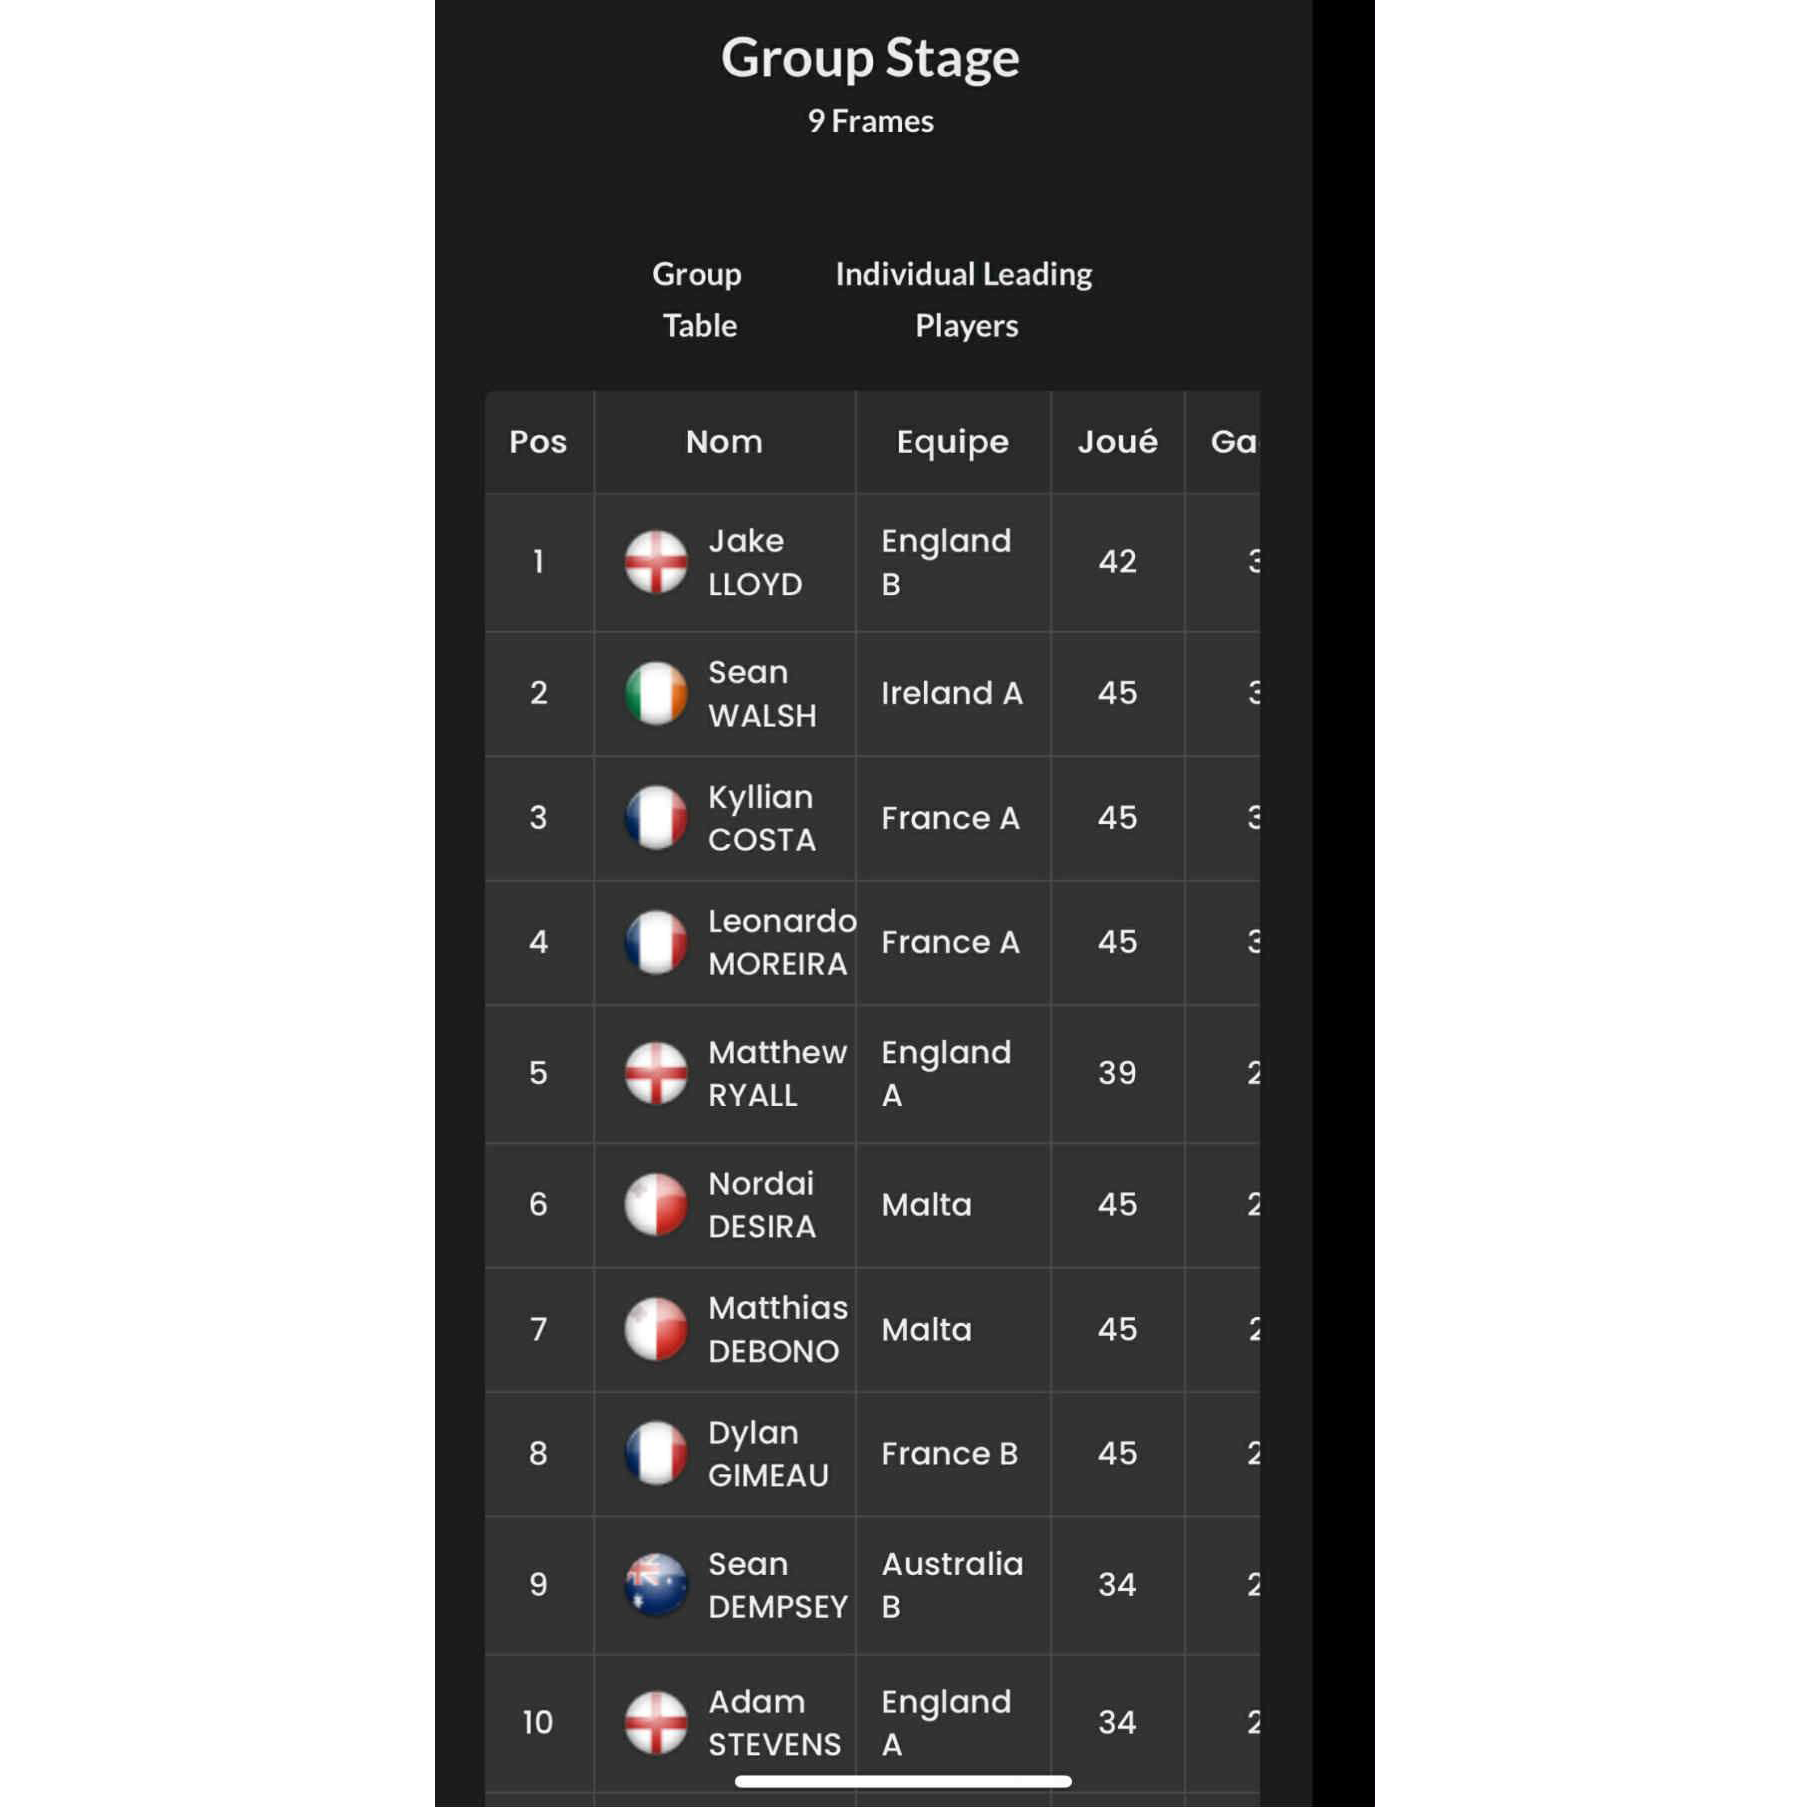Click the Group Stage heading

coord(870,57)
